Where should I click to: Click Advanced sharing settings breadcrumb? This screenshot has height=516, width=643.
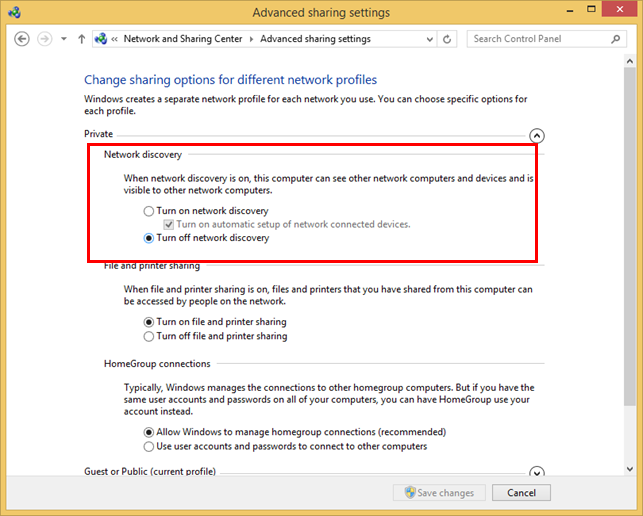tap(315, 39)
